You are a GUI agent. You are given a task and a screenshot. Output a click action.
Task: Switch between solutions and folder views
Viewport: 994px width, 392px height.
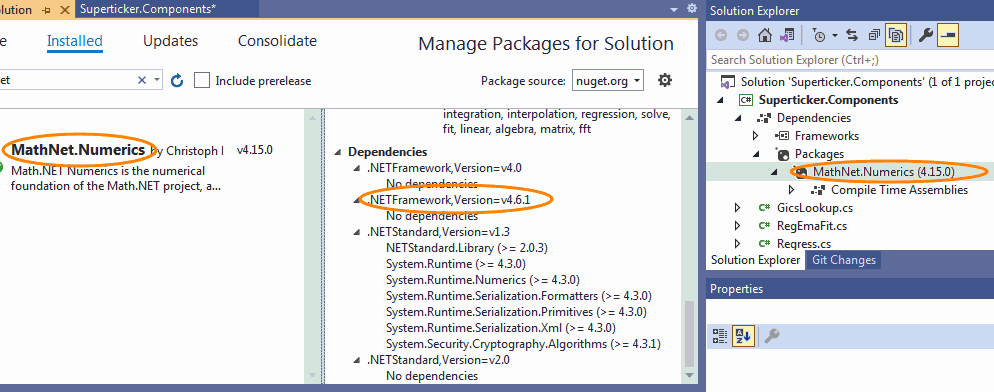tap(787, 36)
